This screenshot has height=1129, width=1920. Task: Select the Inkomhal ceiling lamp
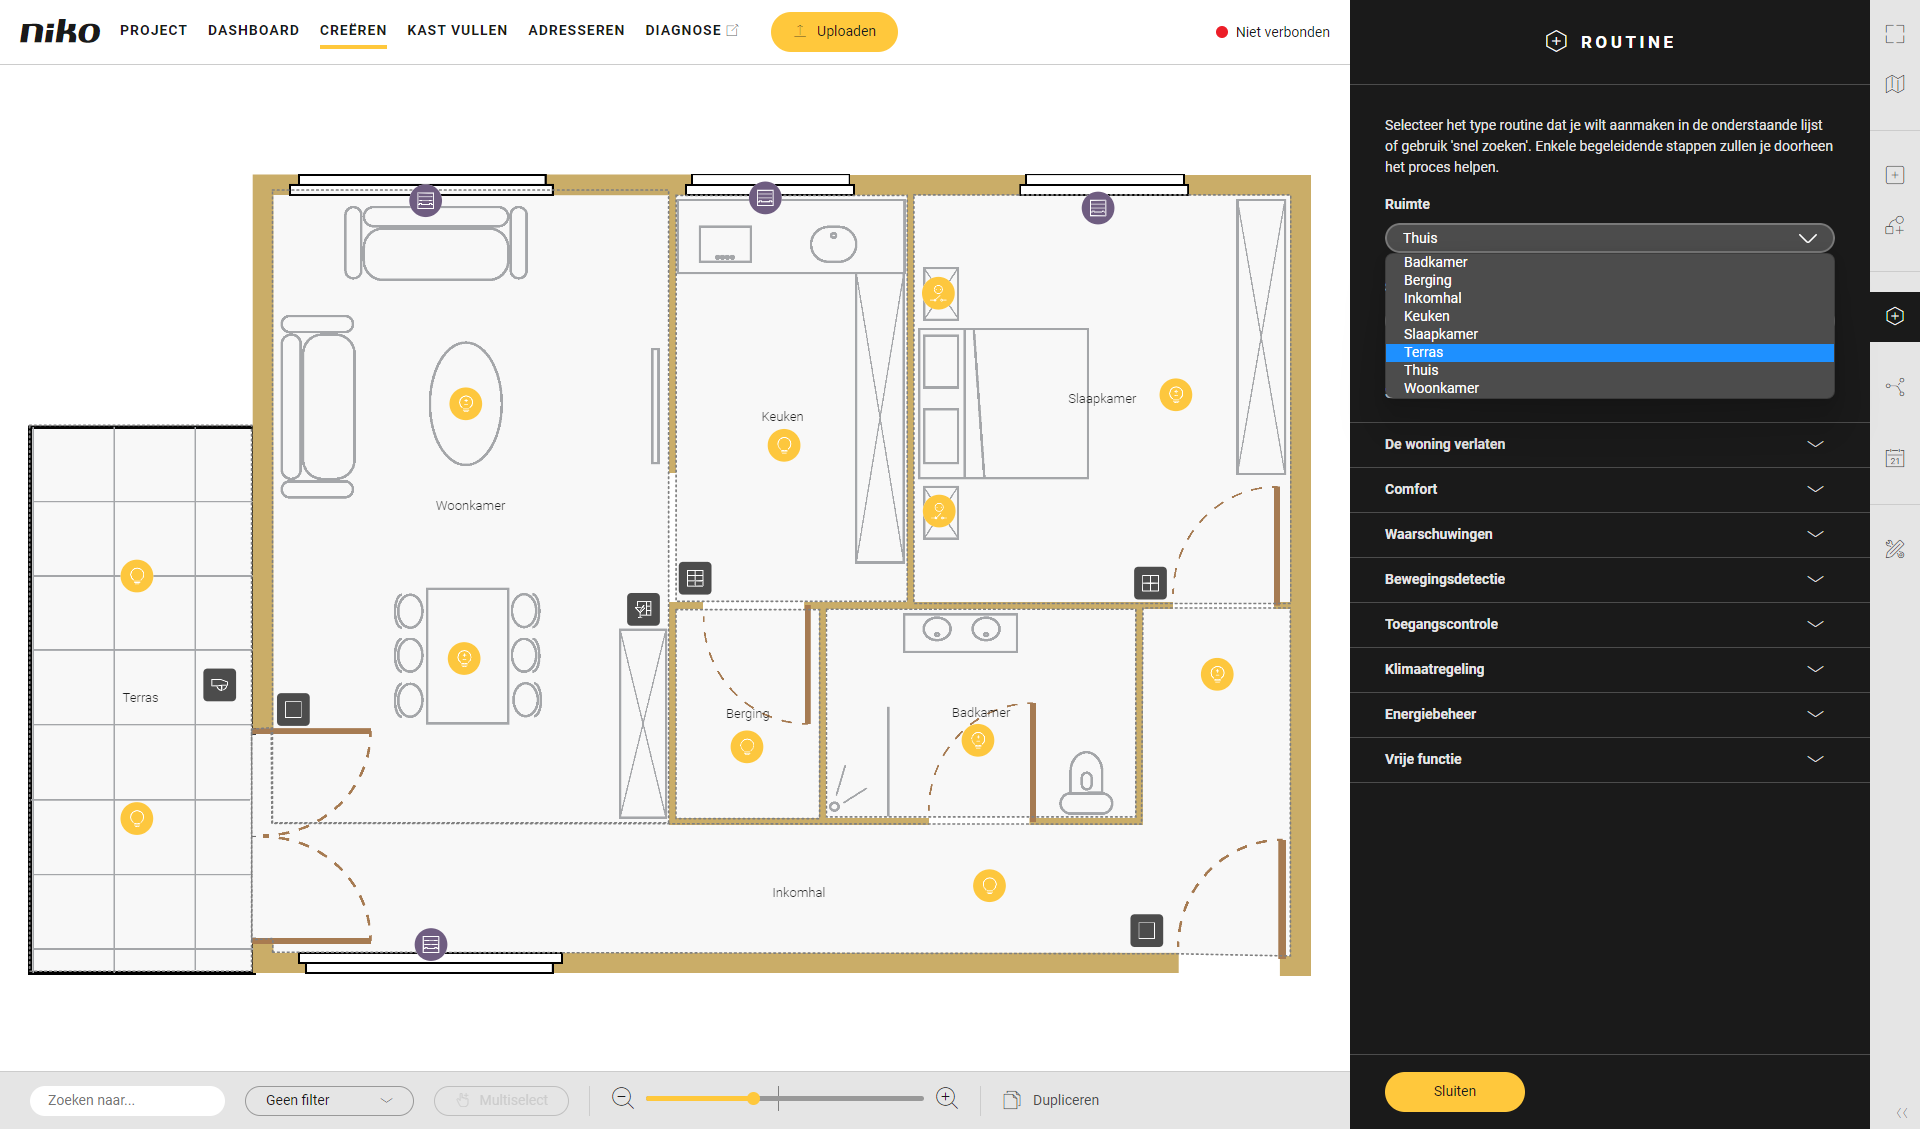pyautogui.click(x=989, y=885)
